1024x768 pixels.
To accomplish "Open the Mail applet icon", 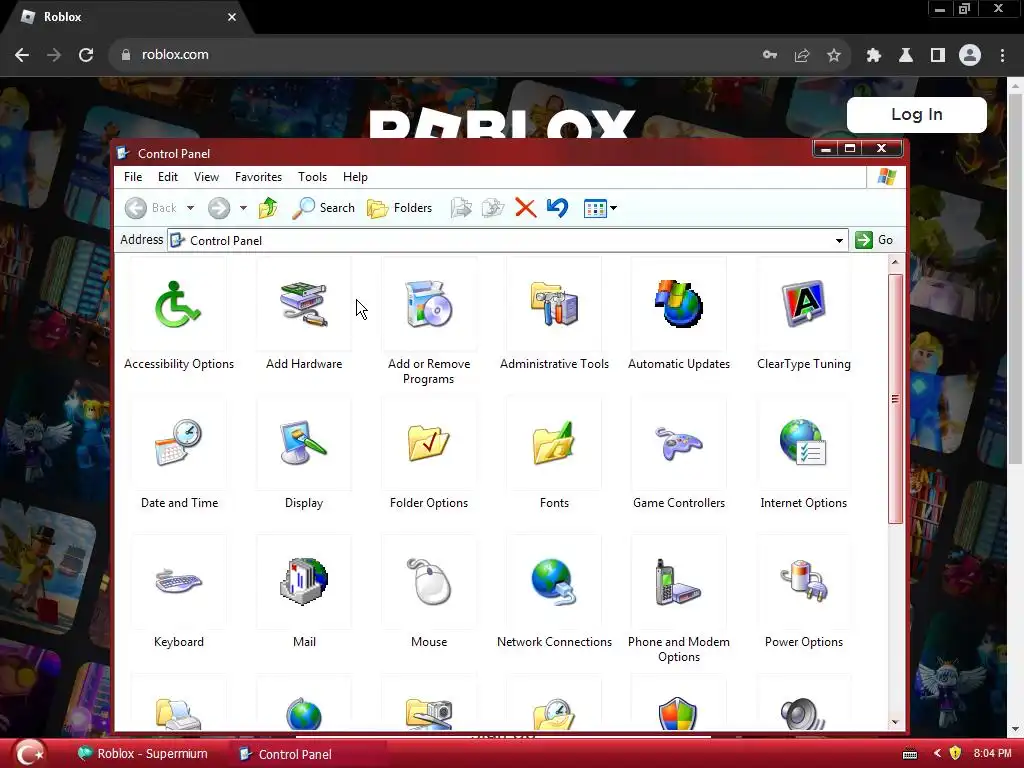I will tap(304, 582).
